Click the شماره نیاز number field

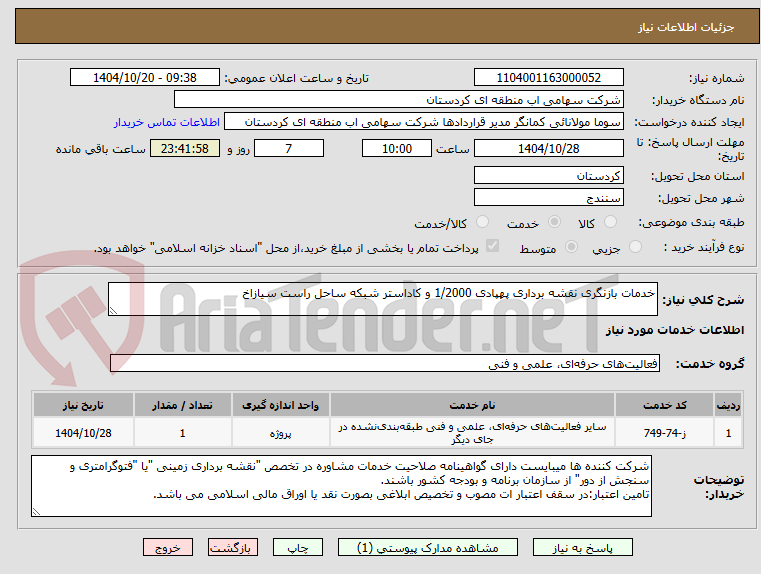pyautogui.click(x=548, y=78)
